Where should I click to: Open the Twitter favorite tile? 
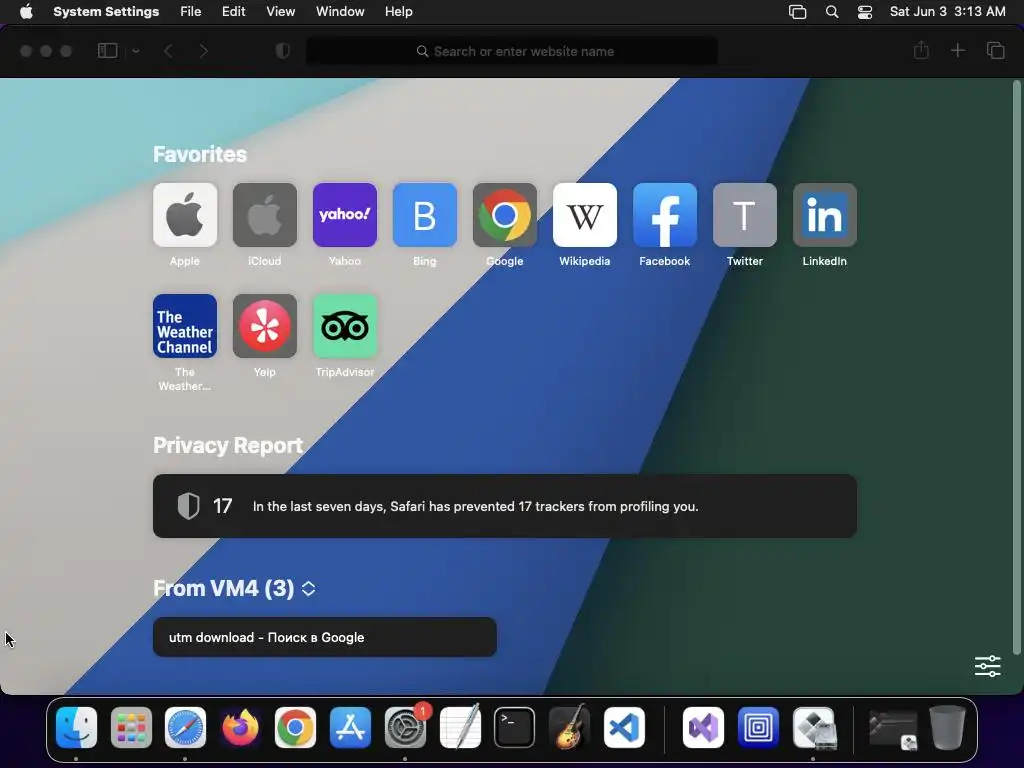[x=744, y=215]
